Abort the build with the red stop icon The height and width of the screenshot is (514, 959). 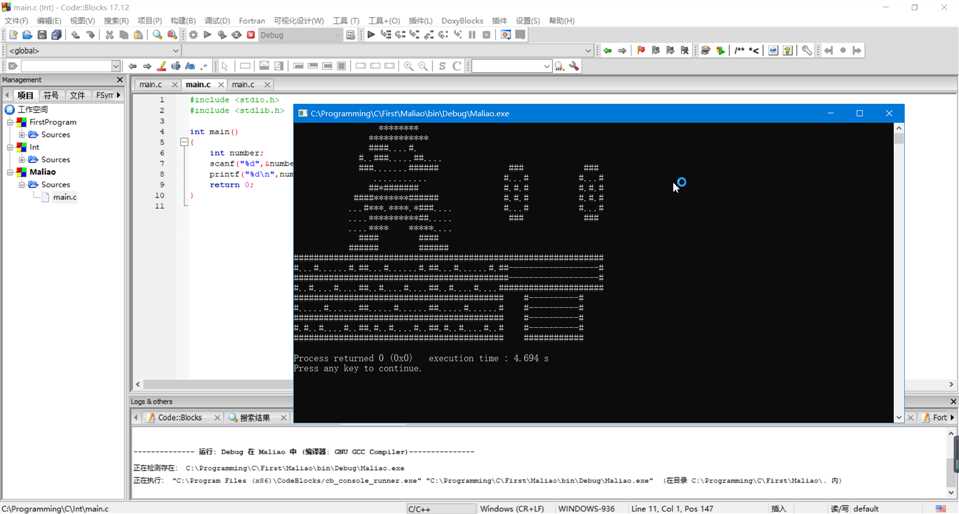251,35
